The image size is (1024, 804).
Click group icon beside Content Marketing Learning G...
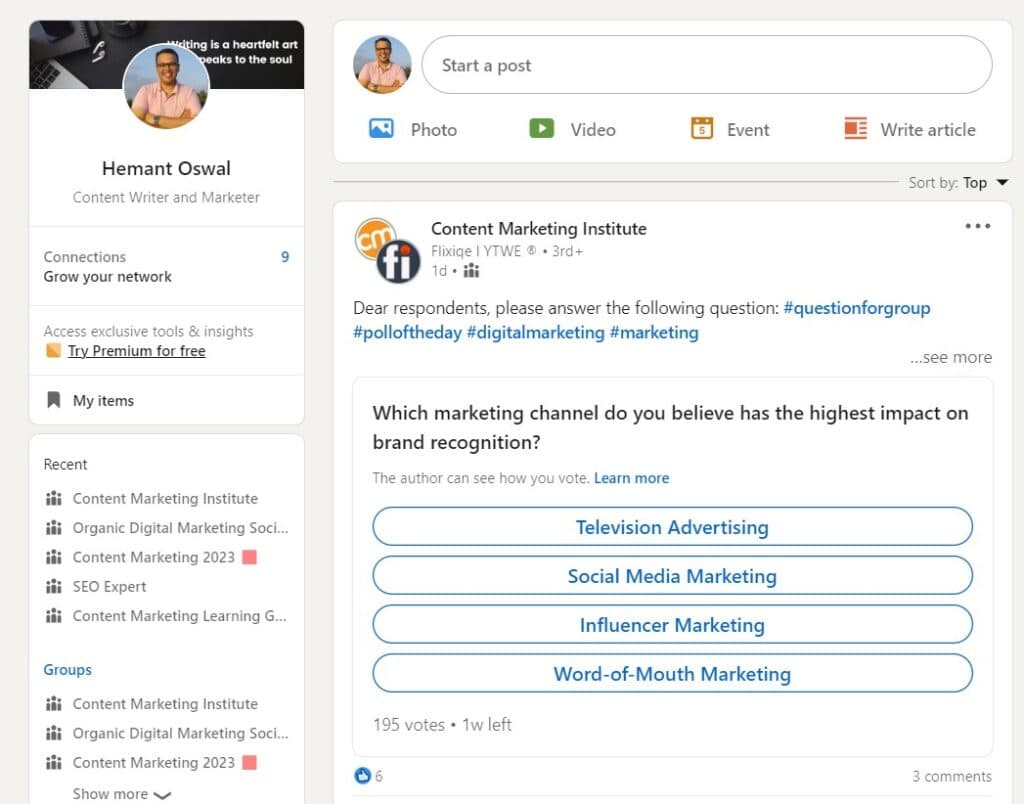tap(54, 616)
